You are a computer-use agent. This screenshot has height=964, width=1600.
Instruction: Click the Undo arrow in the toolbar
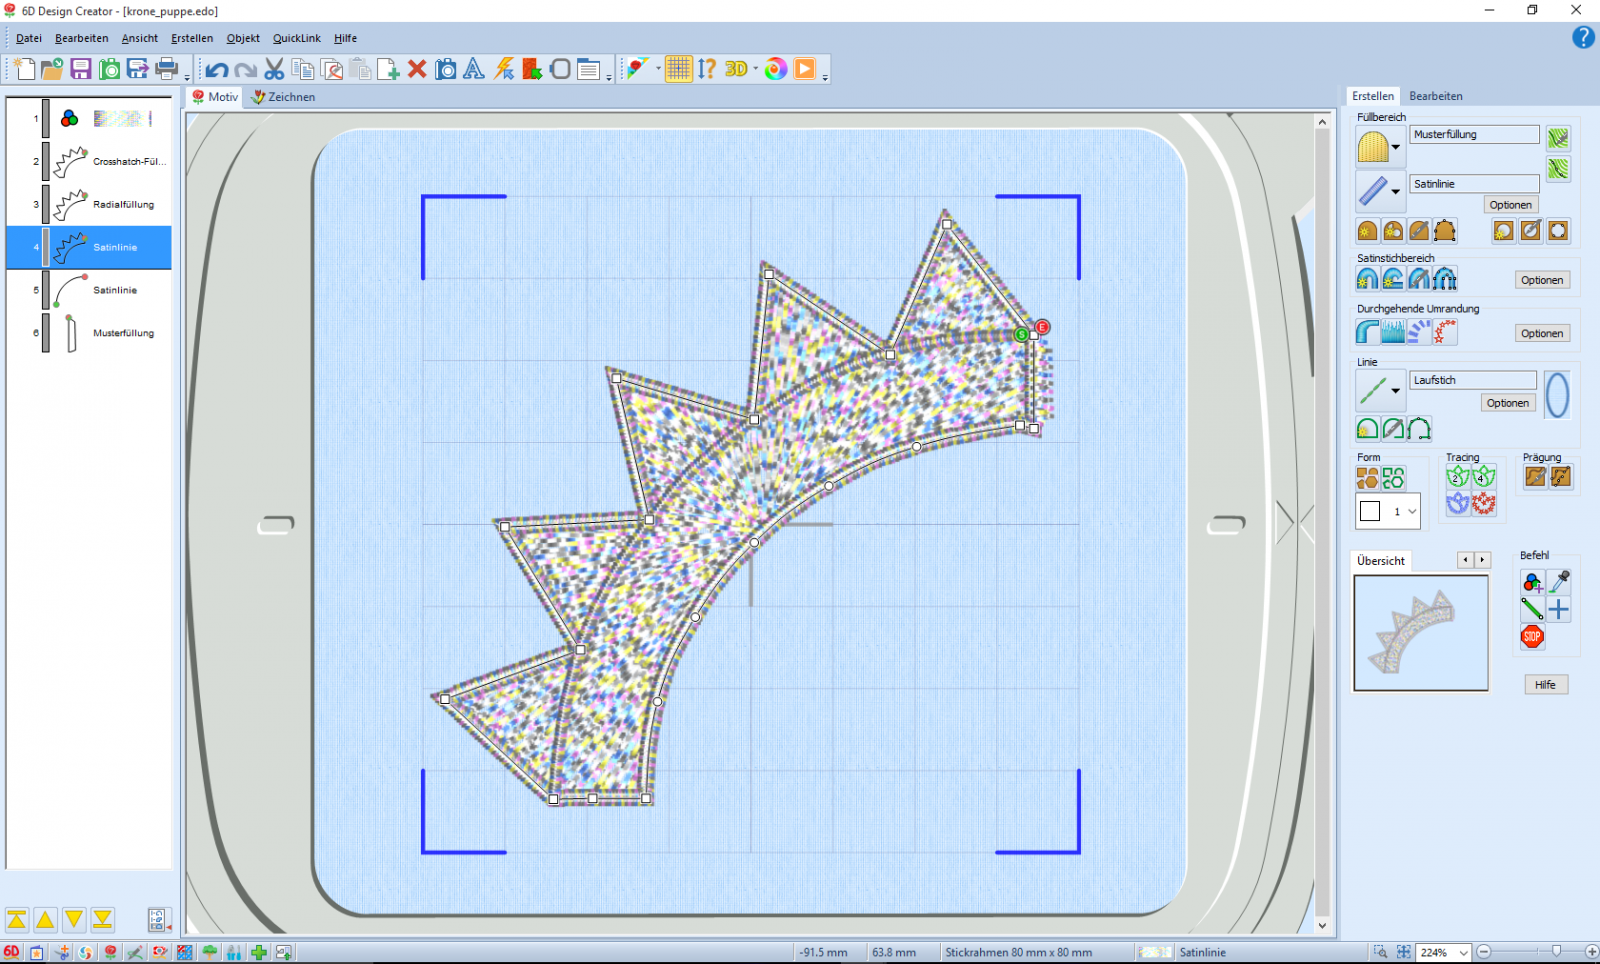coord(216,69)
